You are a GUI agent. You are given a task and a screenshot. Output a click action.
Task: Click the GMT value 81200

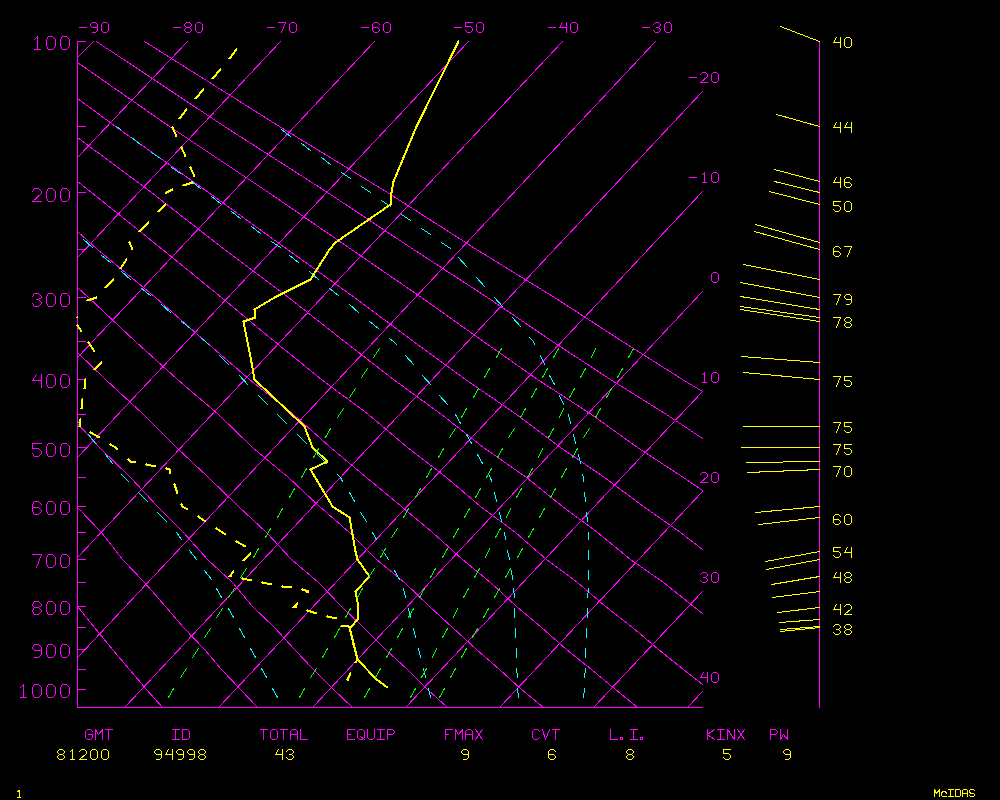(x=84, y=755)
